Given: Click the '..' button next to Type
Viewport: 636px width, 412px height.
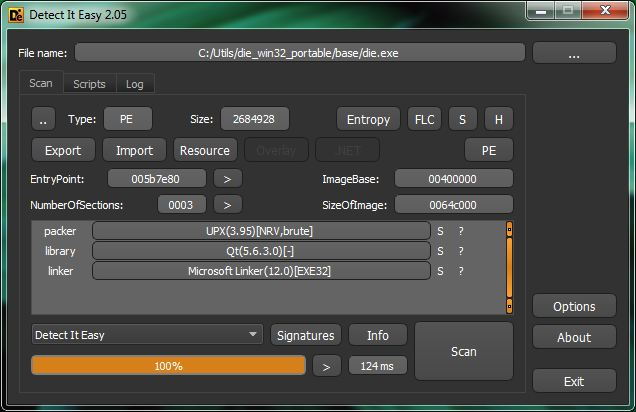Looking at the screenshot, I should pos(43,119).
